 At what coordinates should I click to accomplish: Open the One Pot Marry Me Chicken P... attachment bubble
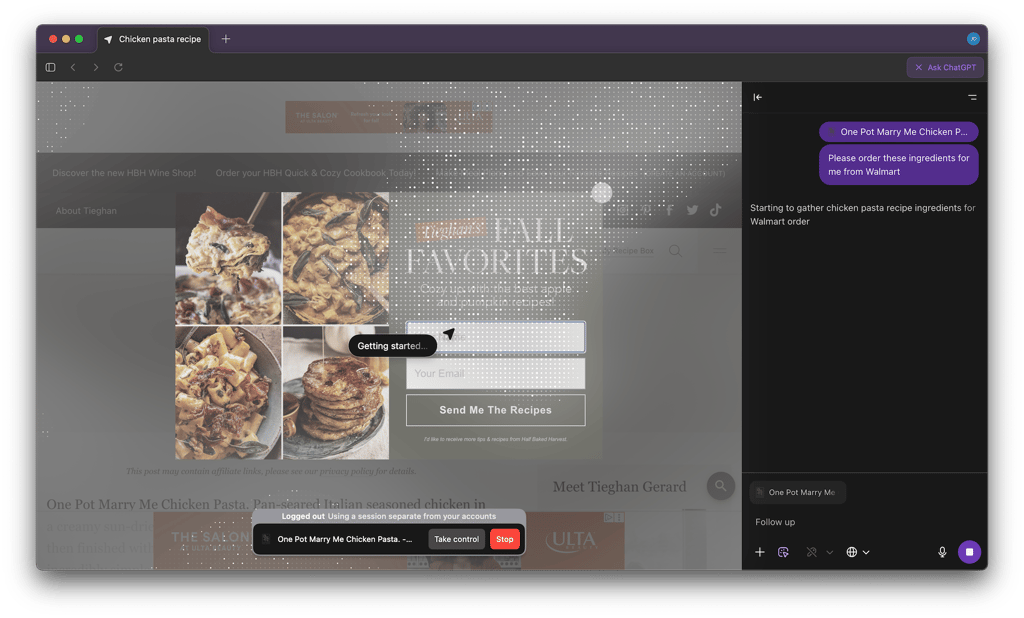tap(898, 132)
